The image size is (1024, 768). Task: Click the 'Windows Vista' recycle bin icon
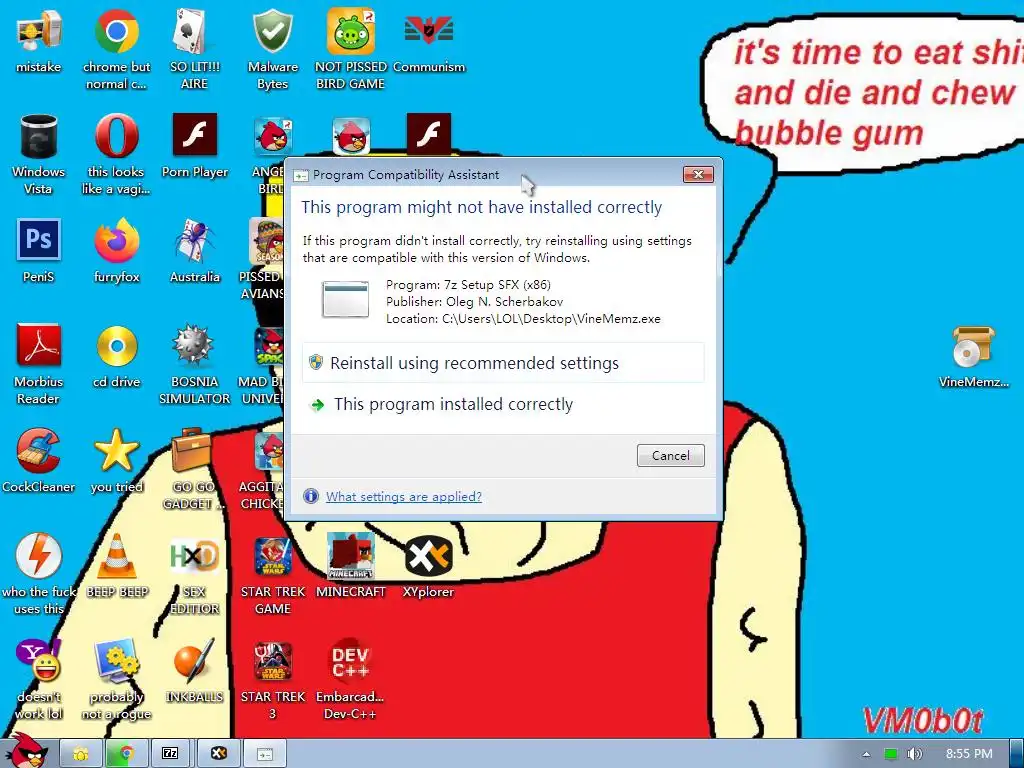point(39,154)
